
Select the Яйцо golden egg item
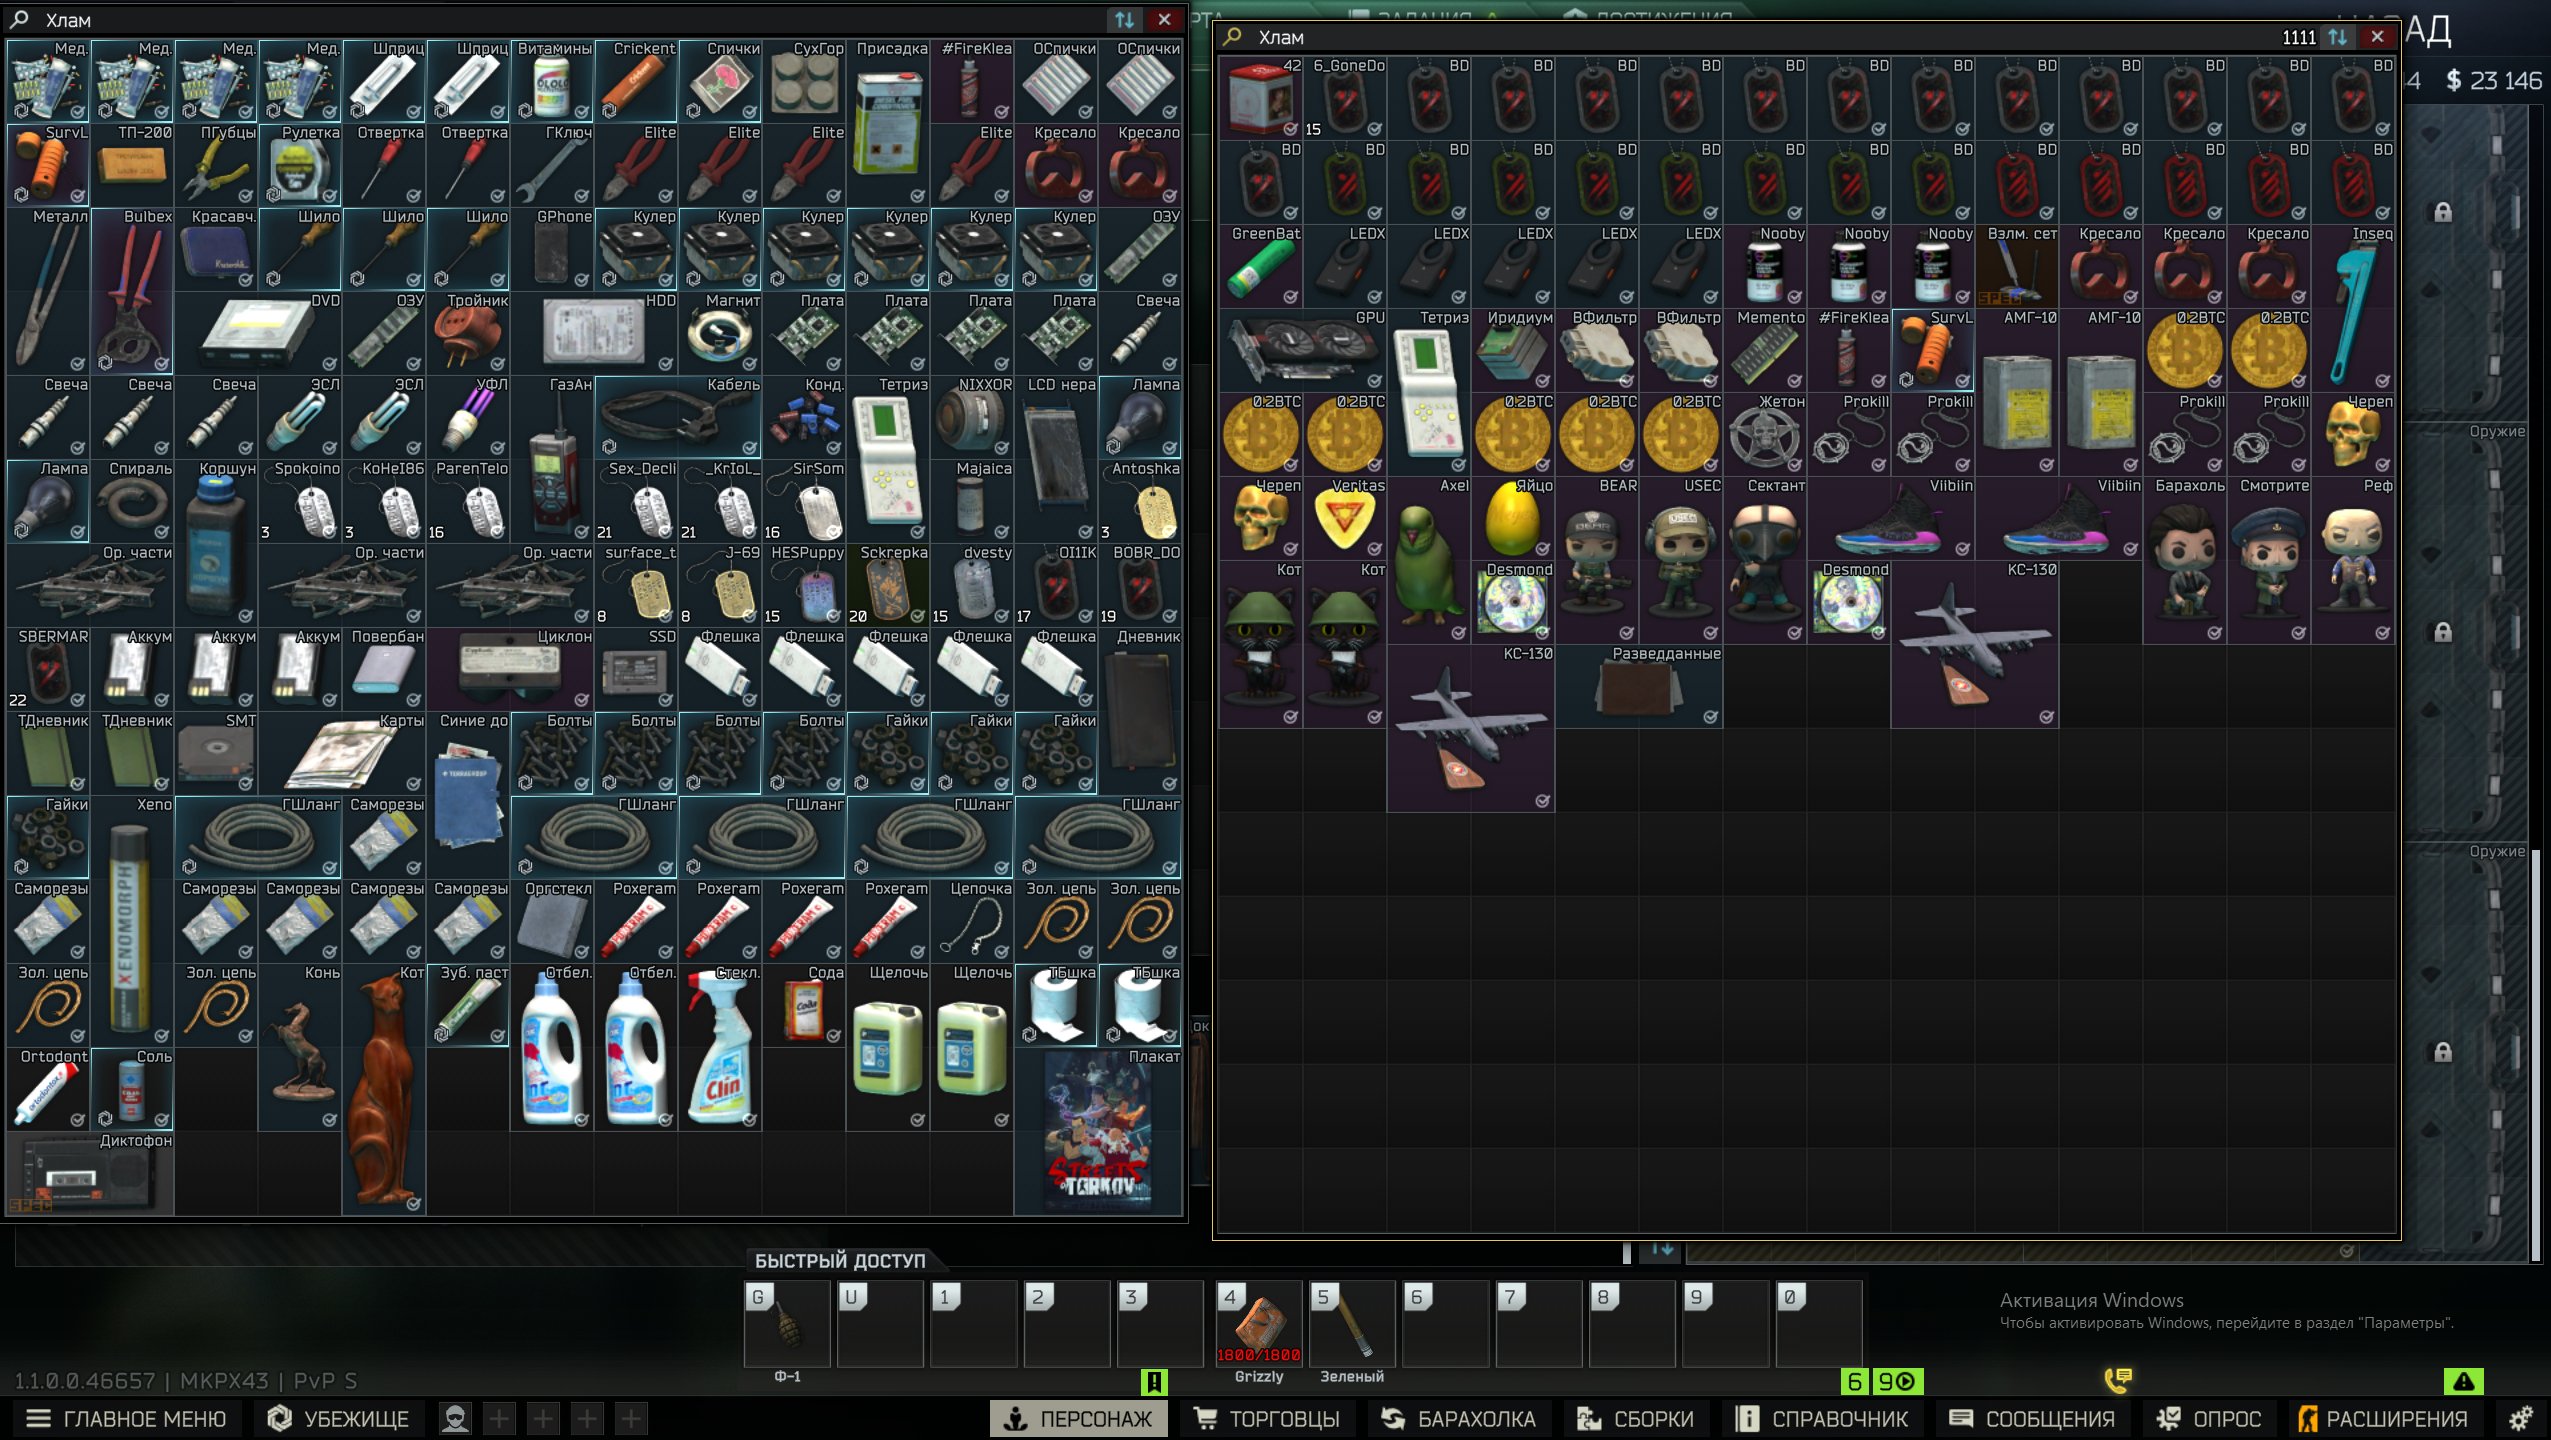pos(1513,518)
